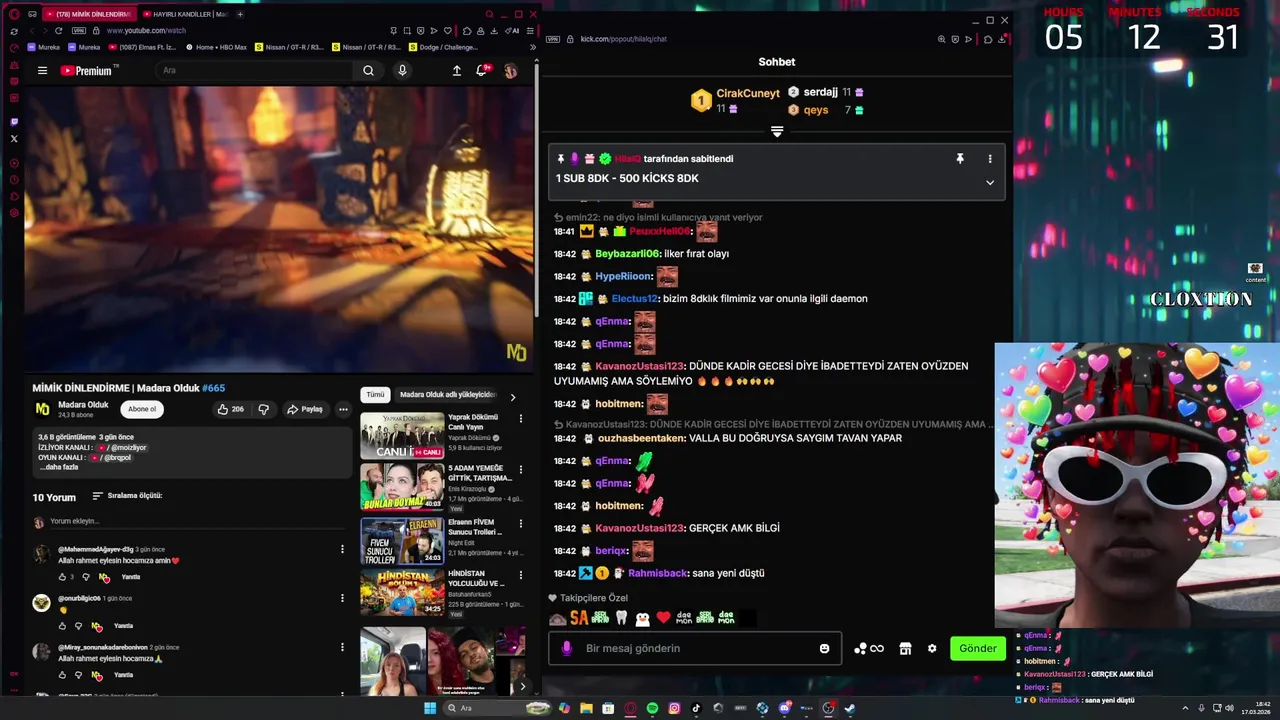Share the video with "Paylaş"
The width and height of the screenshot is (1280, 720).
coord(305,409)
